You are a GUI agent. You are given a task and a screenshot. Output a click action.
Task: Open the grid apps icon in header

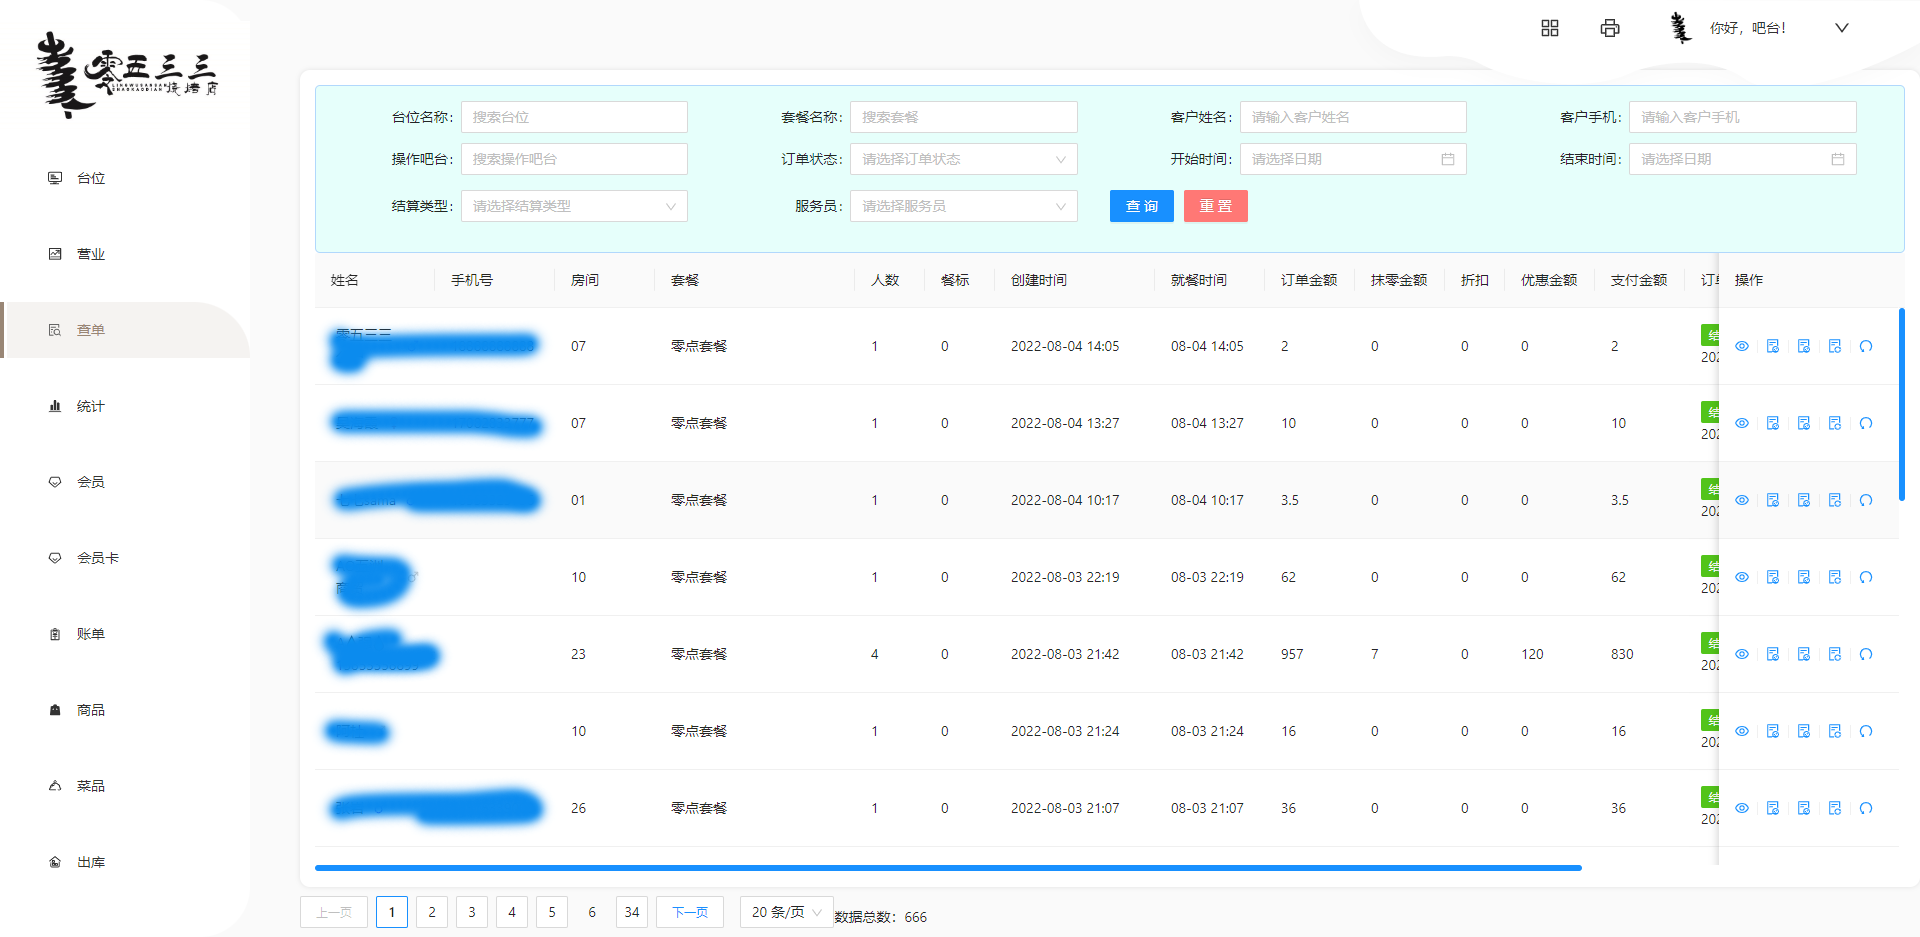(1550, 28)
